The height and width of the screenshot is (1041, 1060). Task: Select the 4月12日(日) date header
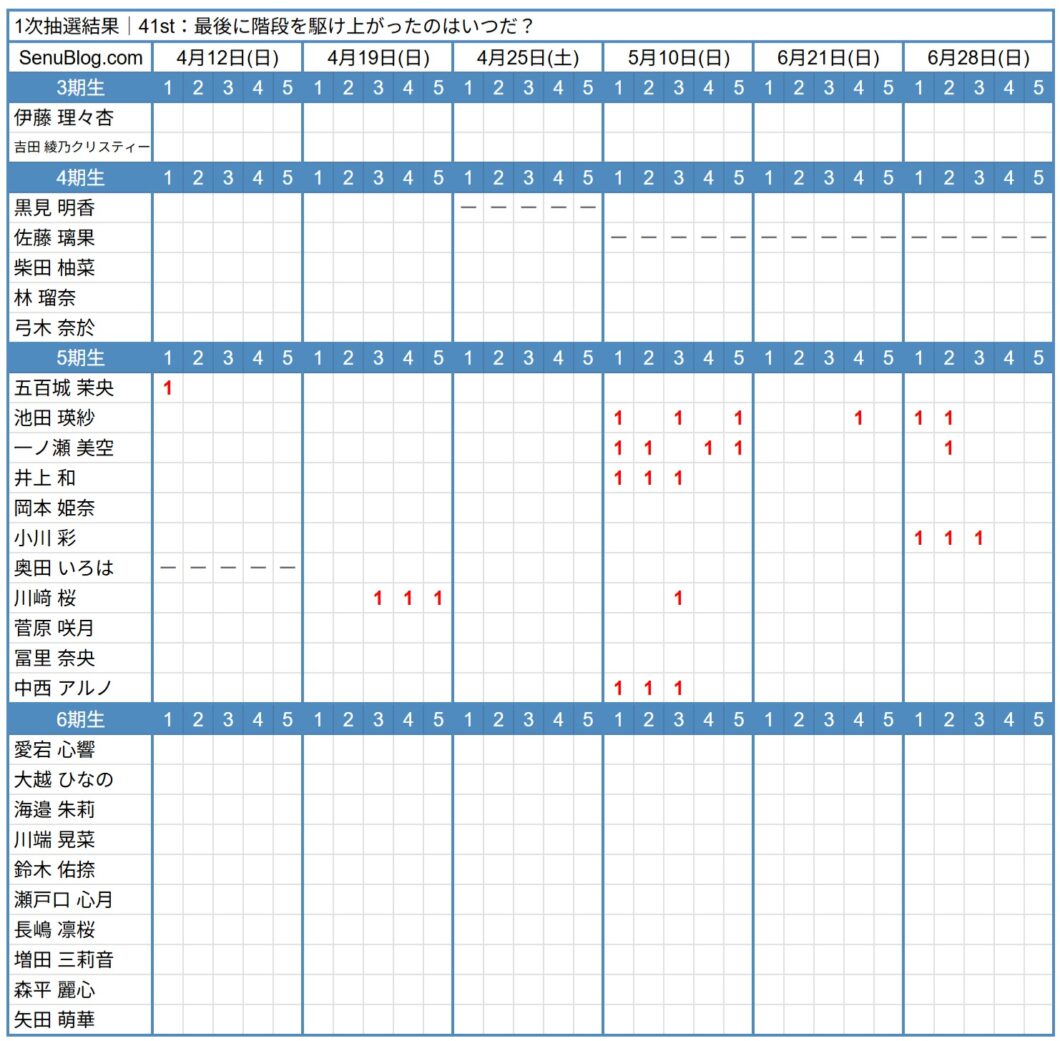[x=226, y=57]
